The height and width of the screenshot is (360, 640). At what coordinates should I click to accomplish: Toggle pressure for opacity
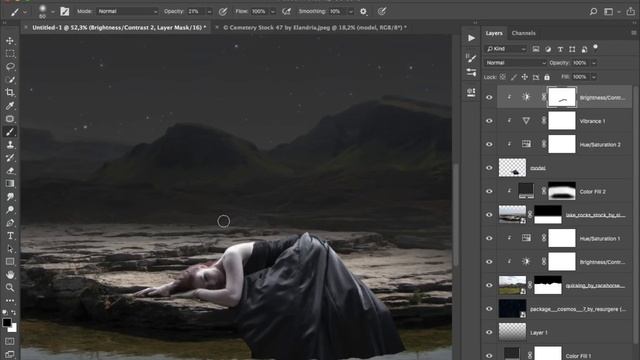coord(223,11)
